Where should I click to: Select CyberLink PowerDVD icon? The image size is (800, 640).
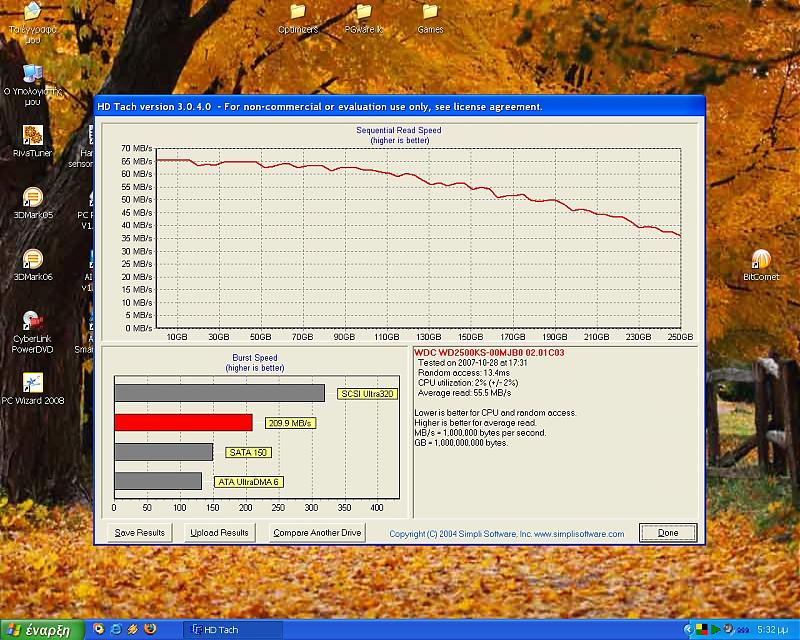pos(33,332)
